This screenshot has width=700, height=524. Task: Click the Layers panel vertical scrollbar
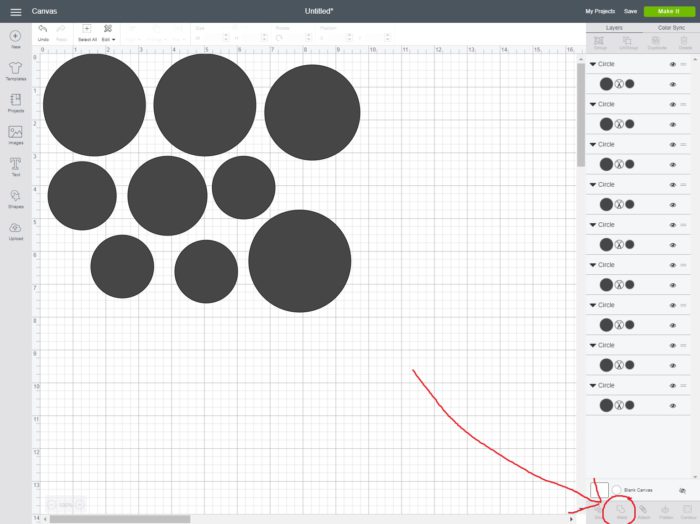pos(695,268)
